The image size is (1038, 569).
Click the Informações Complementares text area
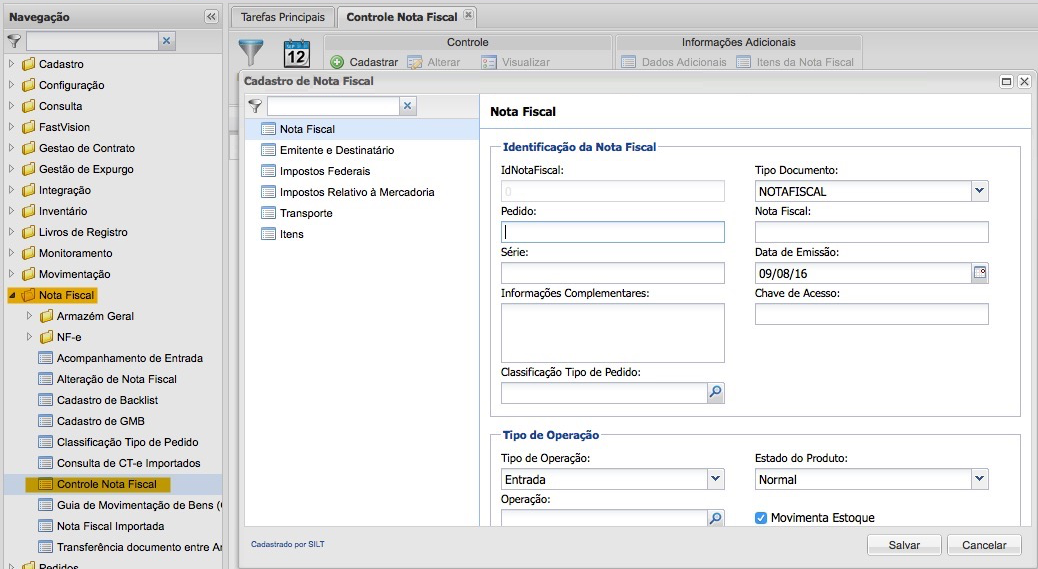click(x=612, y=333)
